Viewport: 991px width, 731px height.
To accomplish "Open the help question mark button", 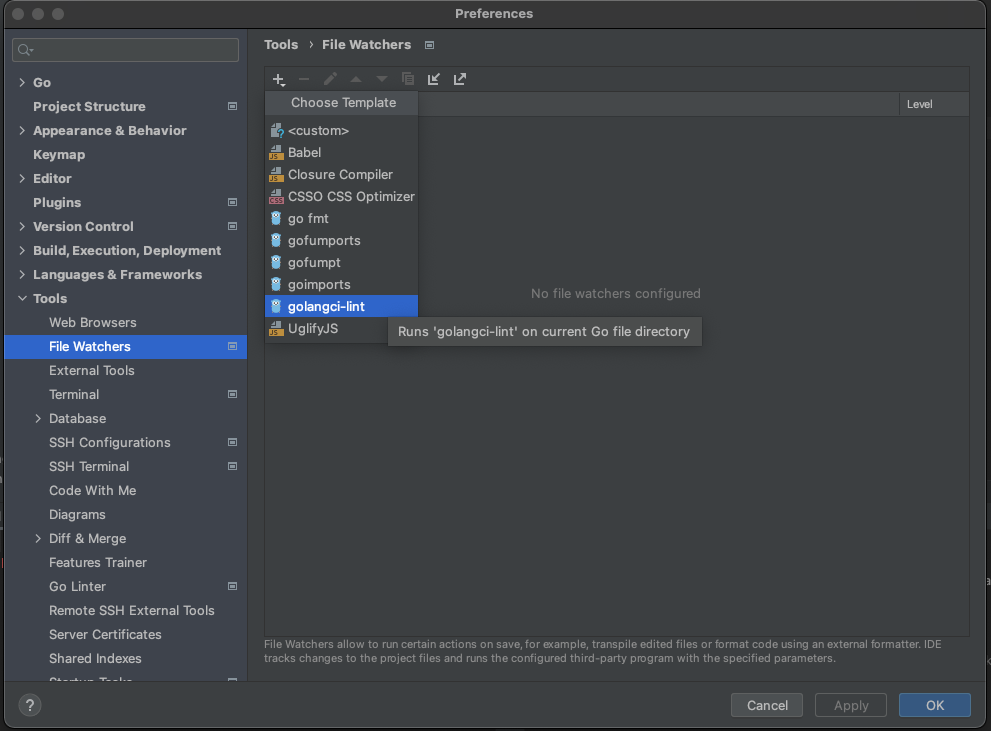I will click(x=30, y=705).
